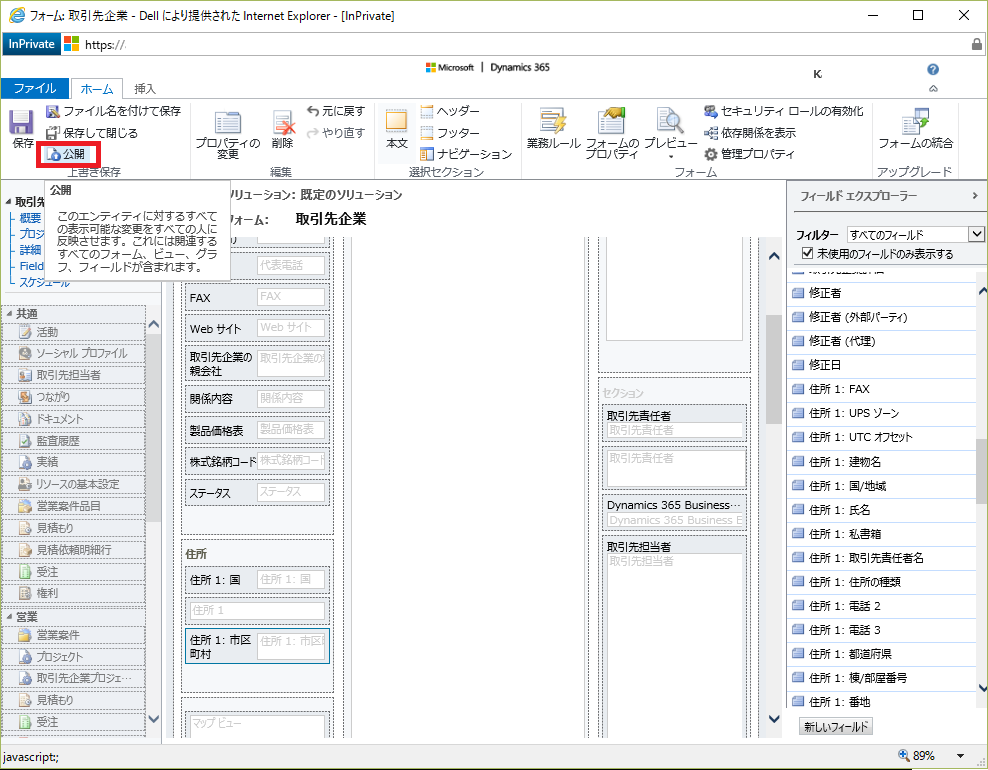The width and height of the screenshot is (988, 770).
Task: Collapse the フィールド エクスプローラー pane arrow
Action: [x=975, y=196]
